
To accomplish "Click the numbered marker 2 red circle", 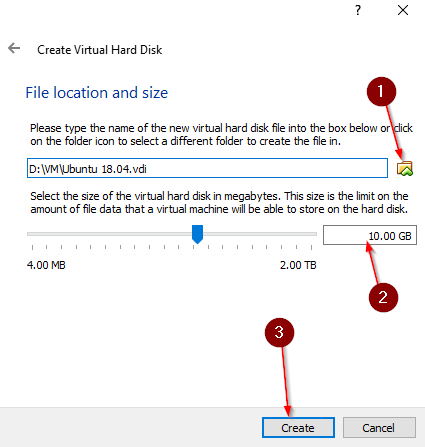I will pyautogui.click(x=383, y=297).
